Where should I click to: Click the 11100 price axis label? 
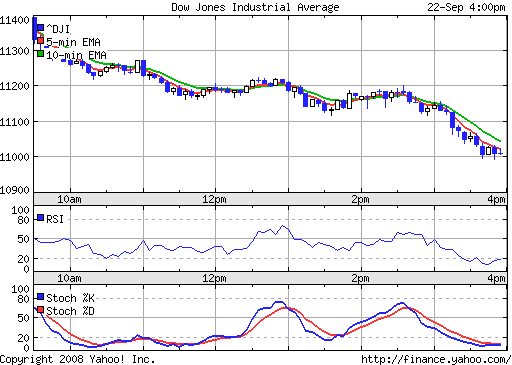(15, 122)
